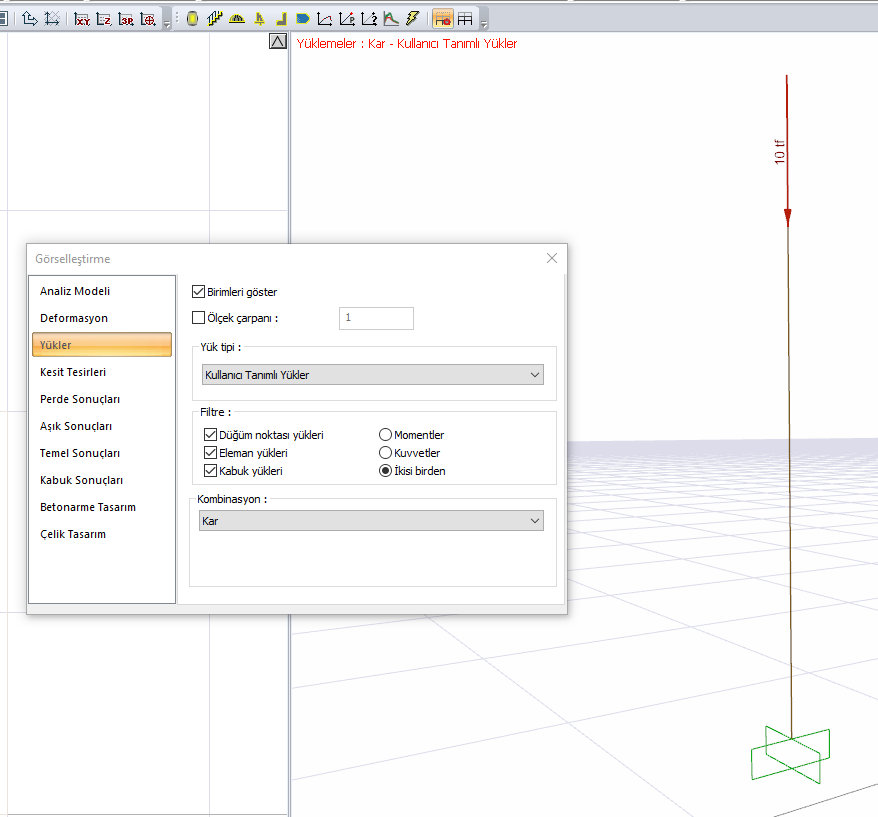This screenshot has width=878, height=817.
Task: Click the axis graph with P icon
Action: pos(347,19)
